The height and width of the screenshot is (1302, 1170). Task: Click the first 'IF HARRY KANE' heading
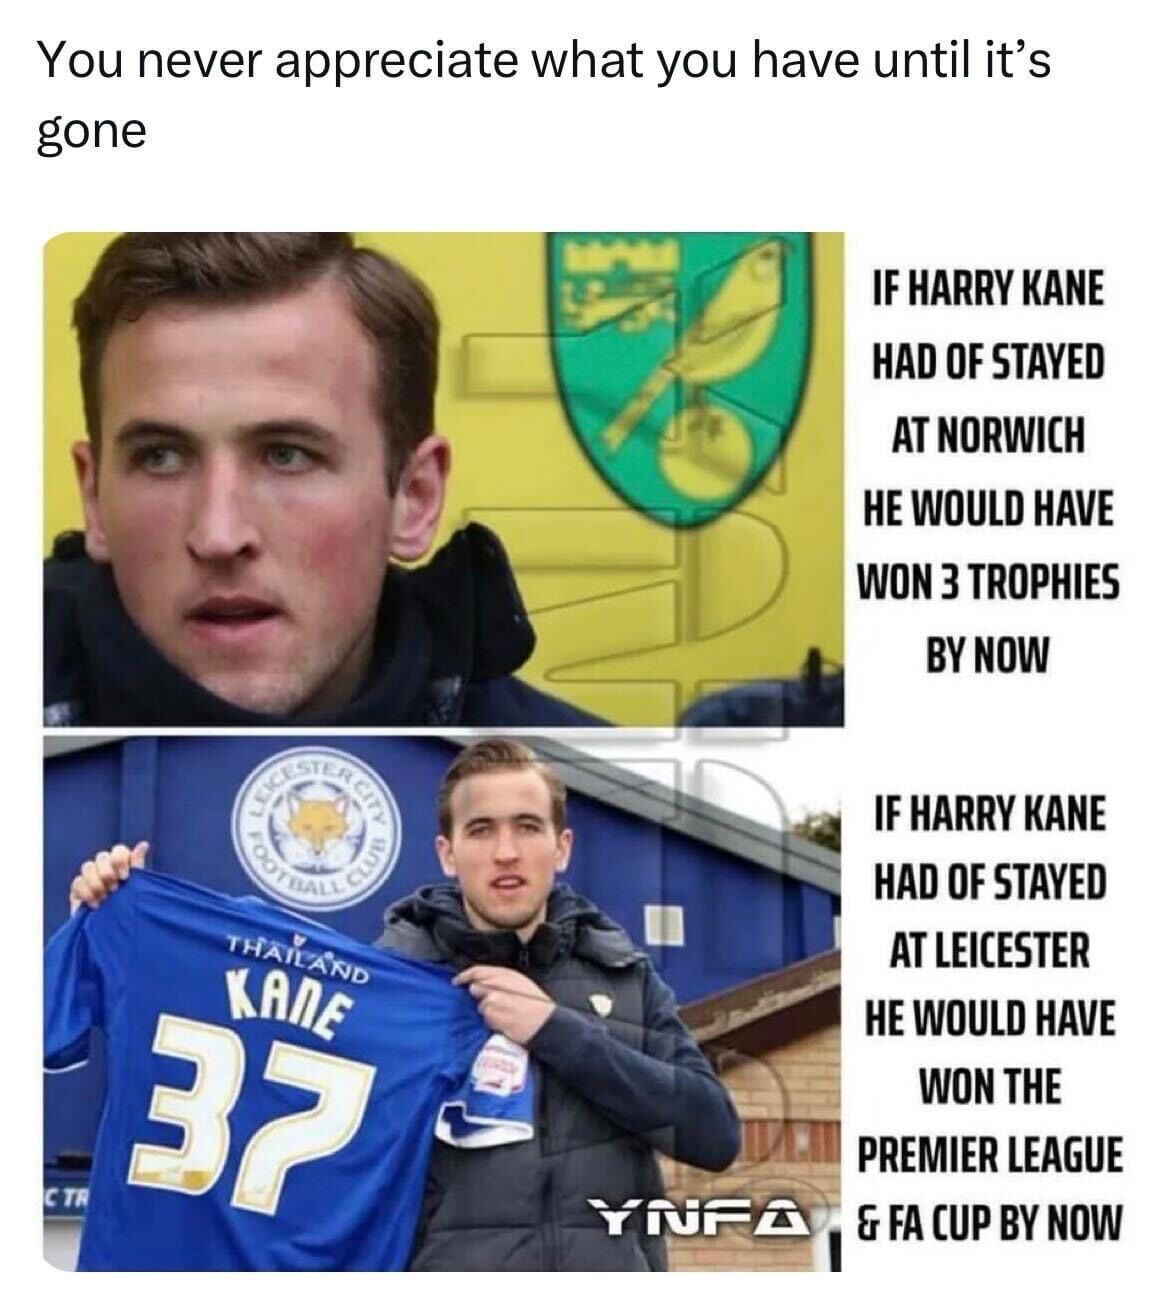(988, 290)
